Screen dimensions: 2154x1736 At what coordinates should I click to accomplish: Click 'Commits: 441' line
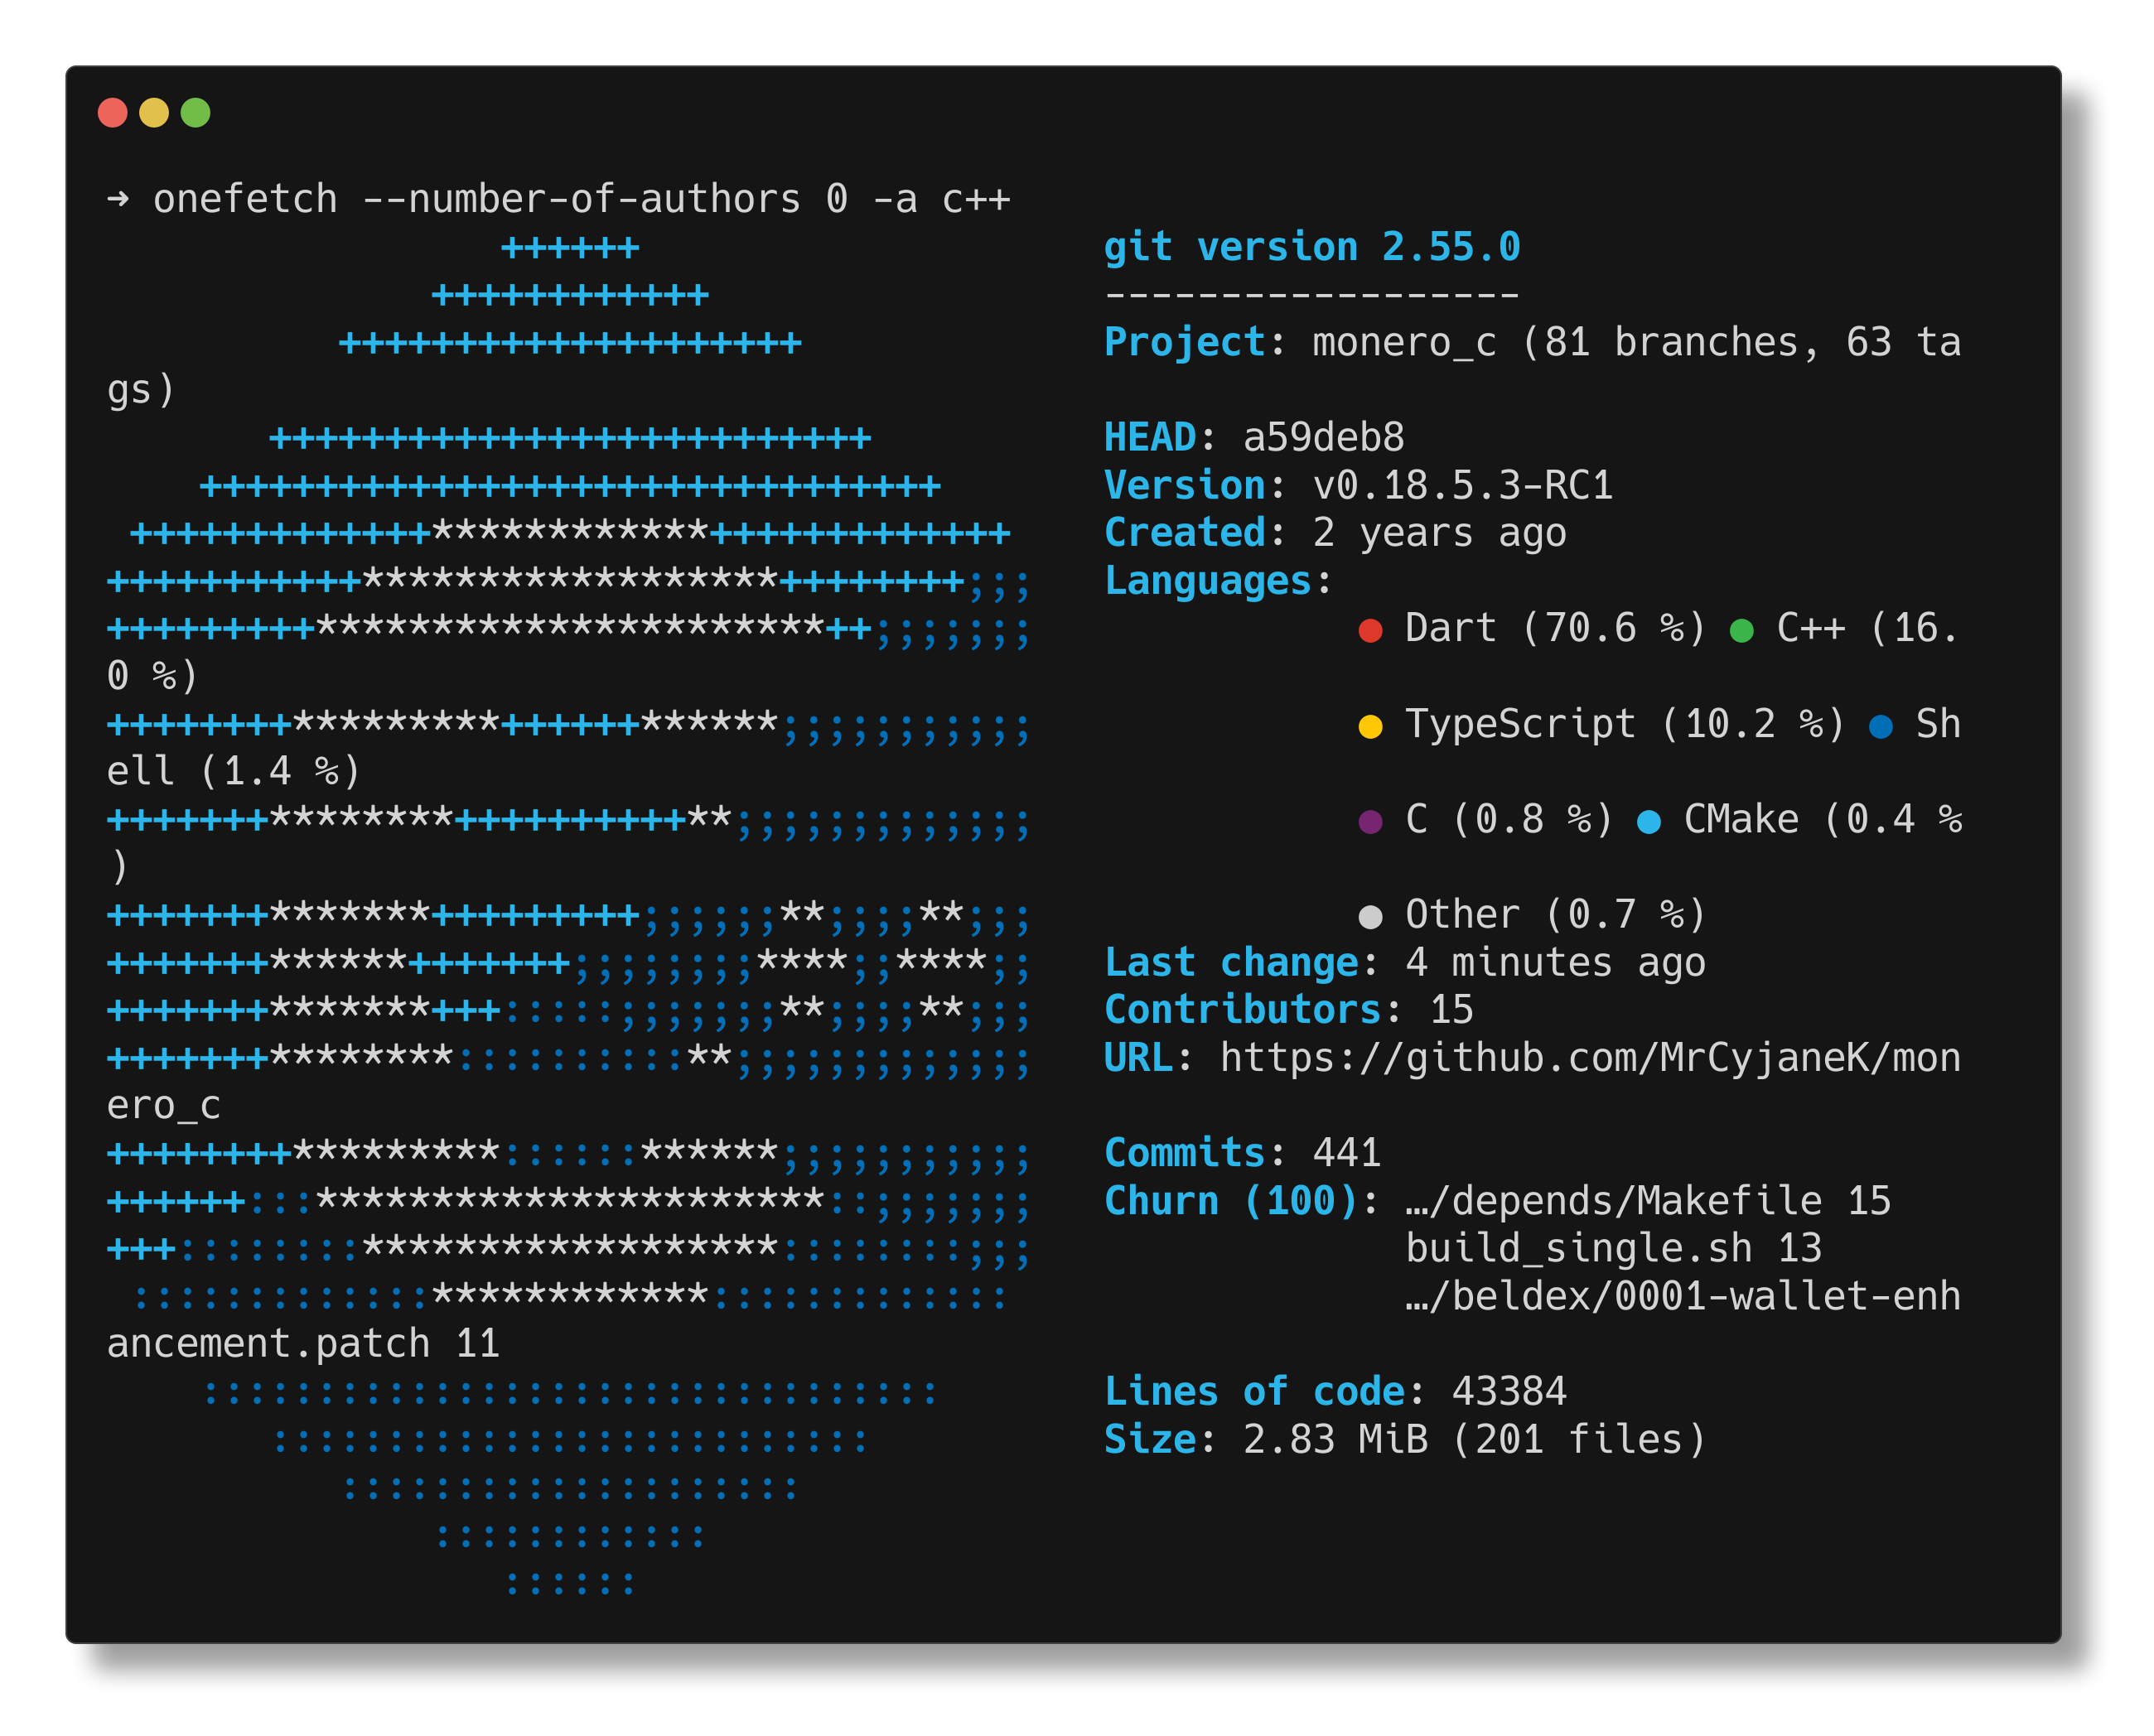[x=1242, y=1153]
